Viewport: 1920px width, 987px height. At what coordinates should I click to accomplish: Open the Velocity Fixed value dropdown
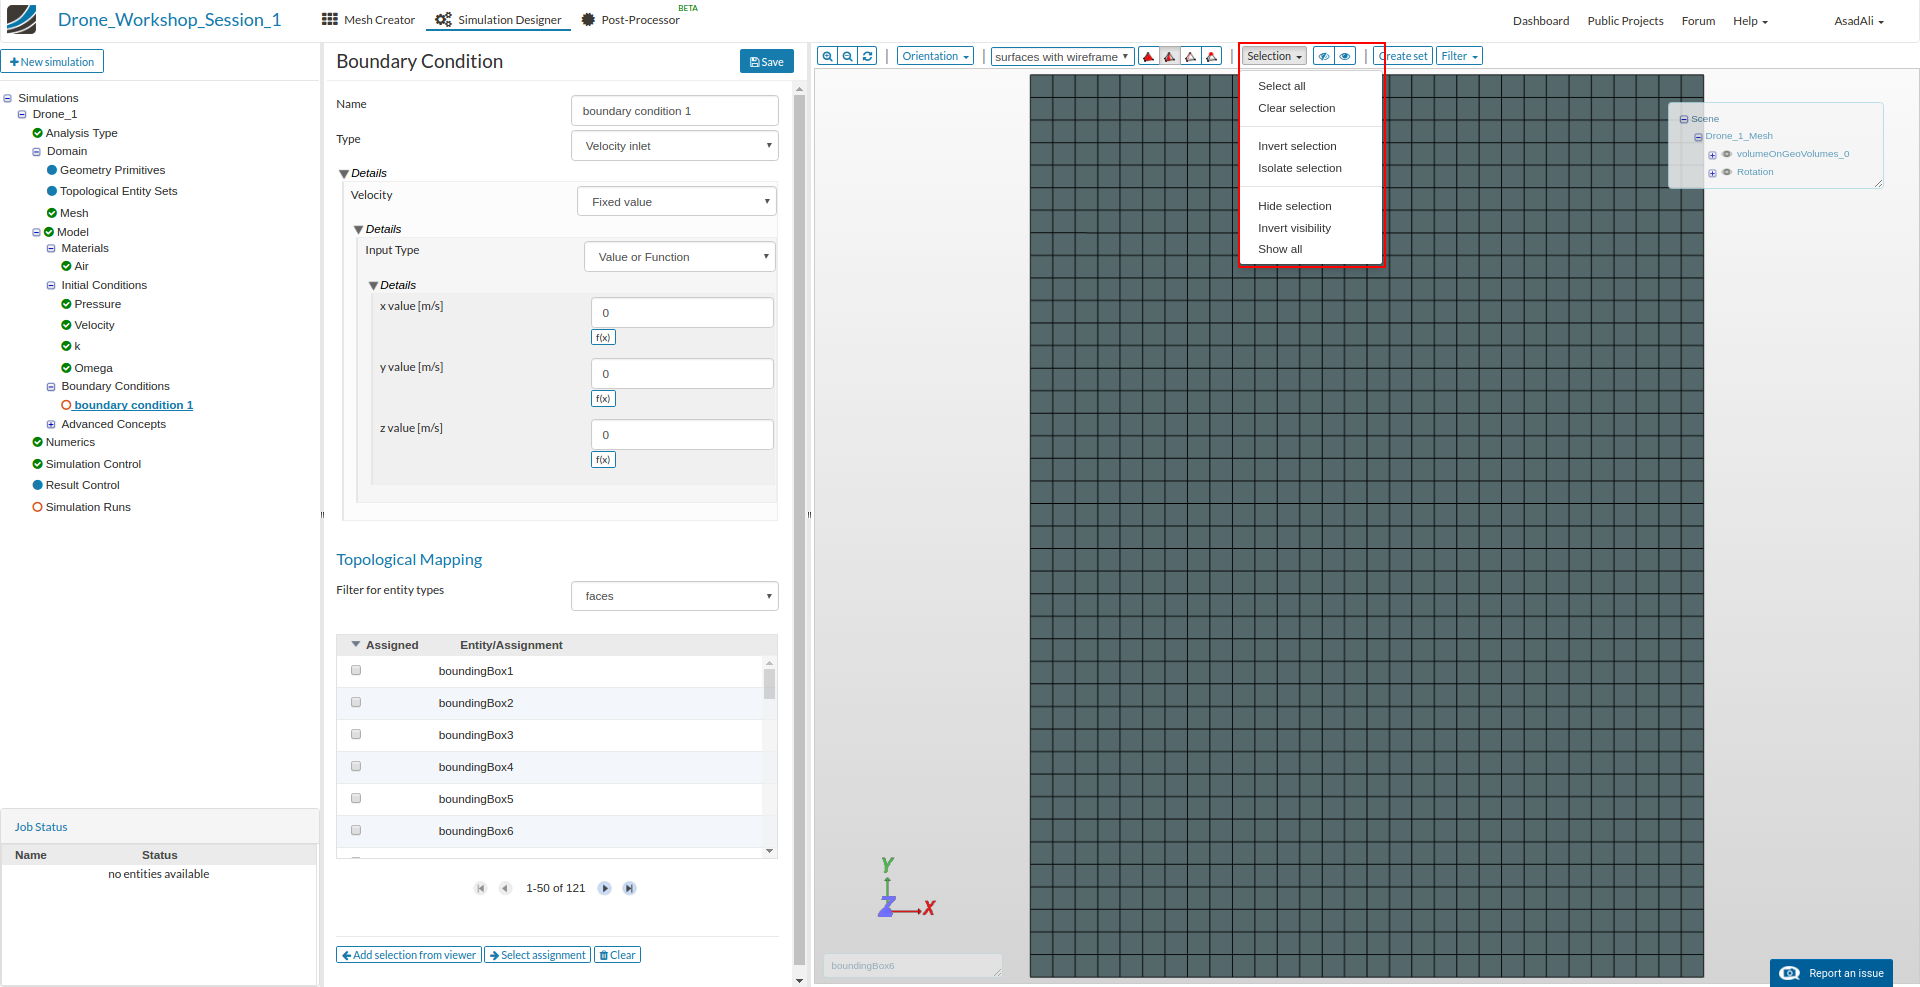(677, 202)
